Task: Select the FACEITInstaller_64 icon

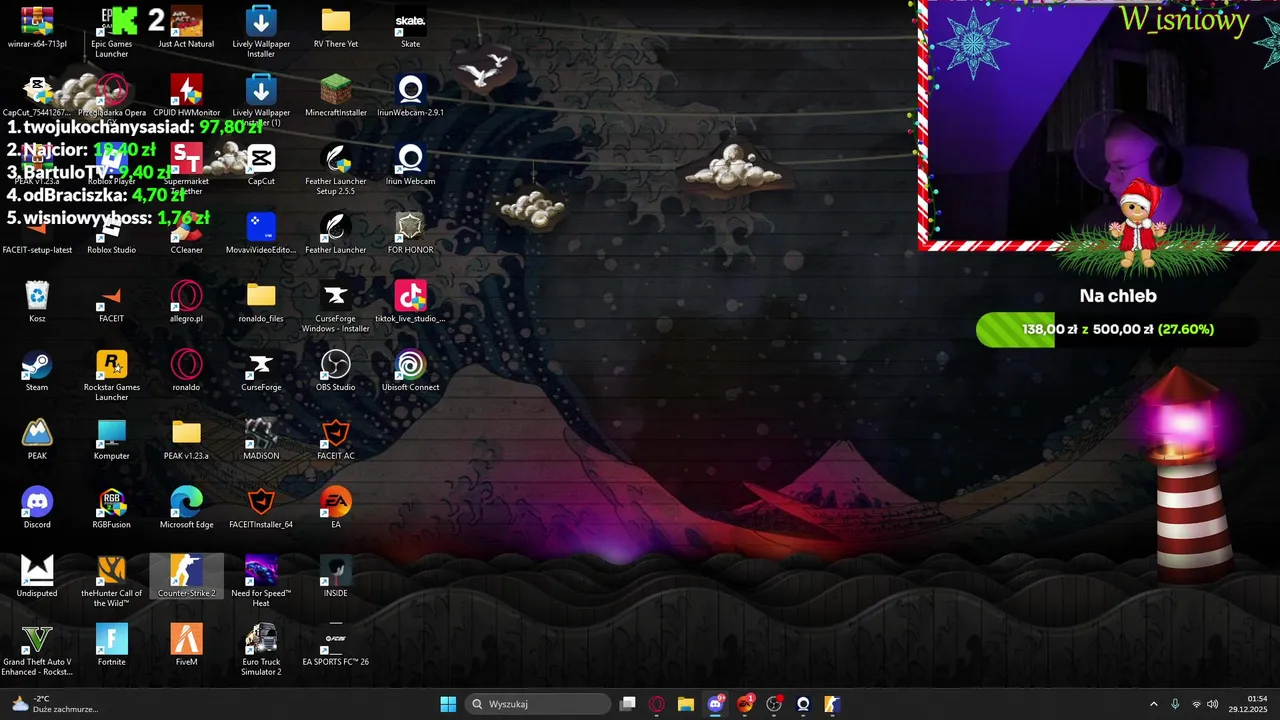Action: [261, 508]
